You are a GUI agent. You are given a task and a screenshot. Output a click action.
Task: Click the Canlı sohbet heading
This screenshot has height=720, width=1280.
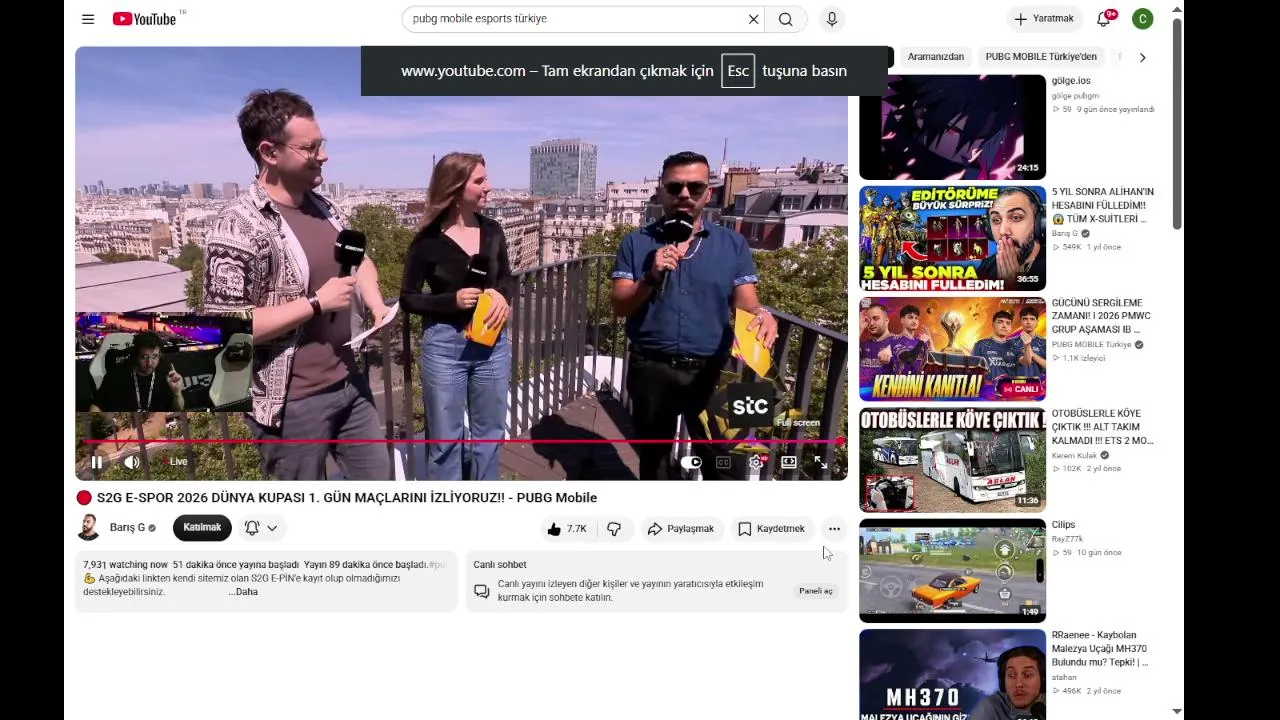click(500, 565)
